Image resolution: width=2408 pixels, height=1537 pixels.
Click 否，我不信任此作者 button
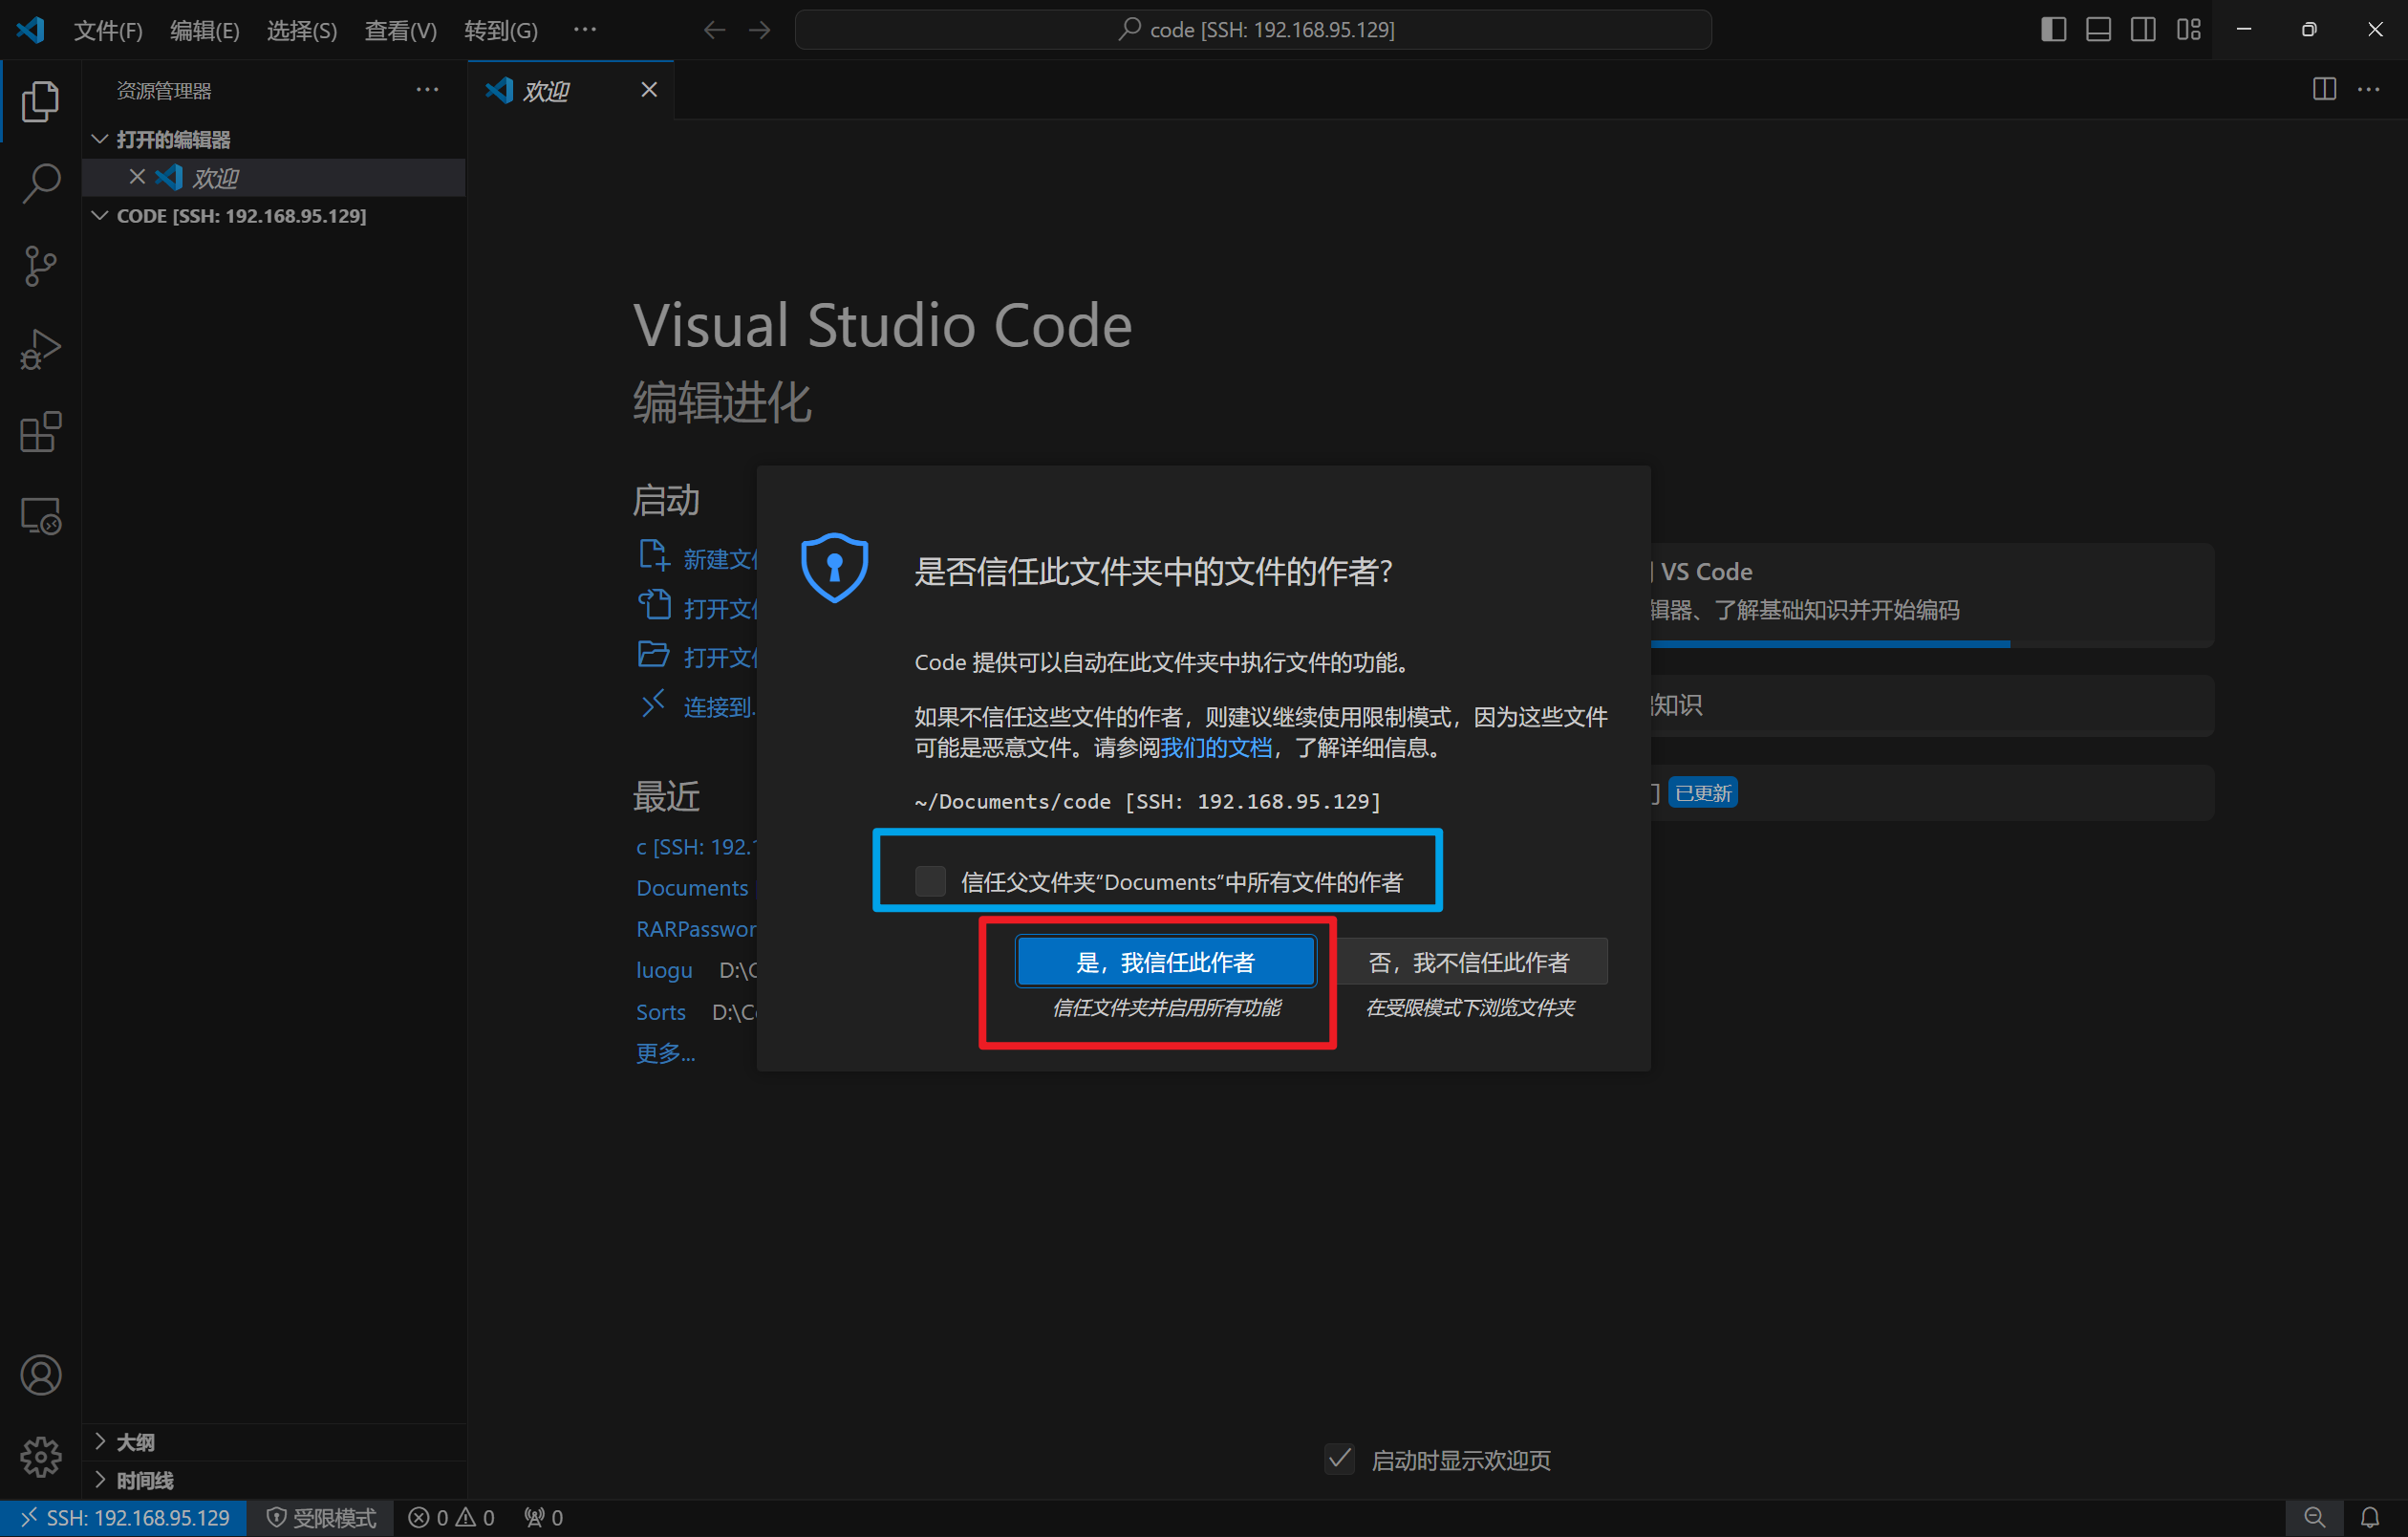(1469, 961)
